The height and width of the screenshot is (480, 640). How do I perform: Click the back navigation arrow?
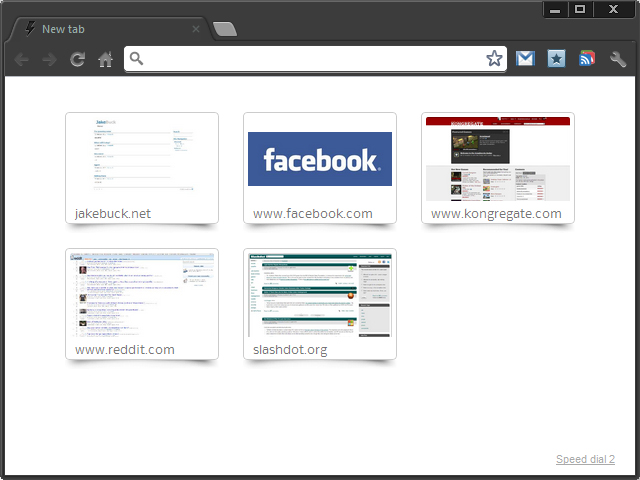click(21, 60)
